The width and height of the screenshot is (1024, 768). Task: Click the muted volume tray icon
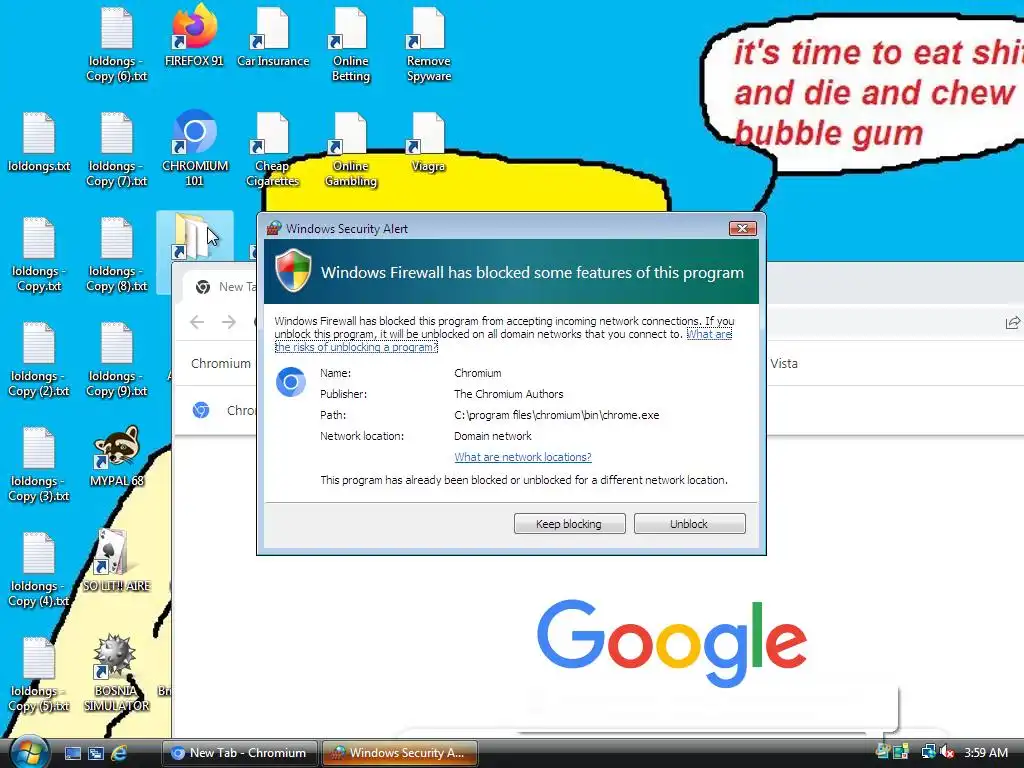[948, 752]
